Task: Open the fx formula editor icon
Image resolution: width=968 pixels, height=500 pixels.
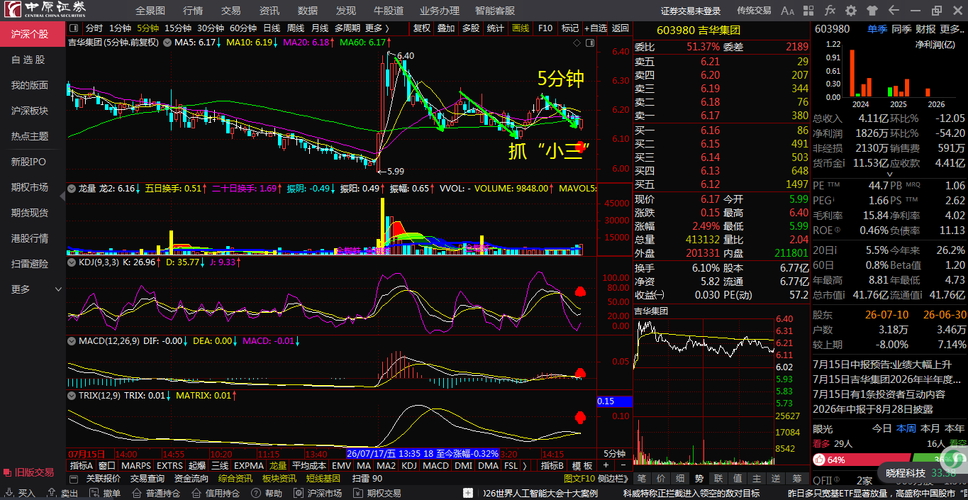Action: 830,10
